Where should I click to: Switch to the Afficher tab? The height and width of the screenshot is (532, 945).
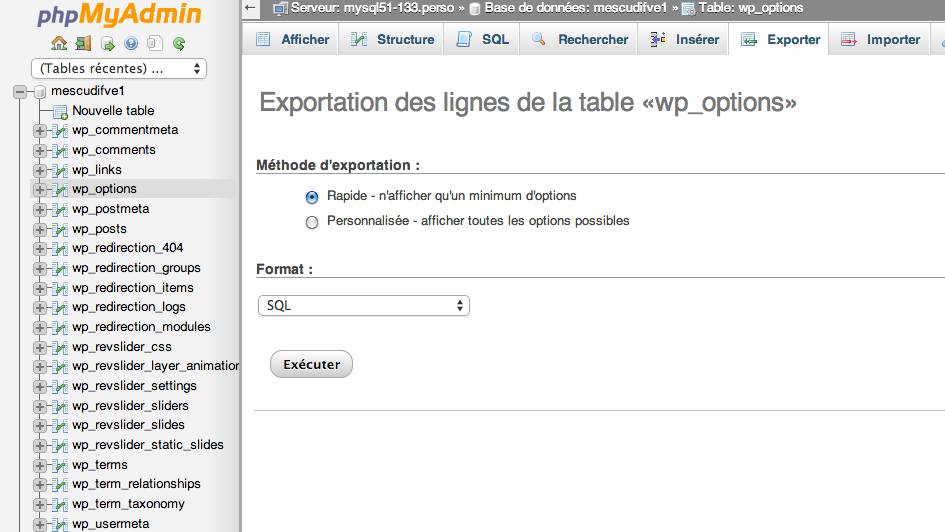tap(292, 39)
